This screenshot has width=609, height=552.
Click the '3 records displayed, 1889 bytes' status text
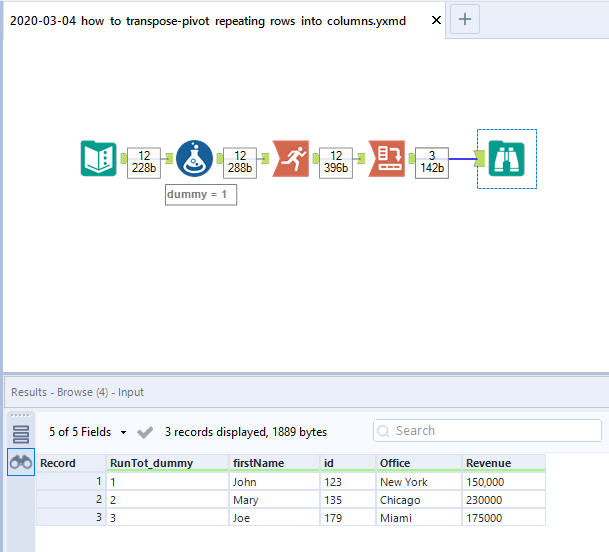pos(246,432)
